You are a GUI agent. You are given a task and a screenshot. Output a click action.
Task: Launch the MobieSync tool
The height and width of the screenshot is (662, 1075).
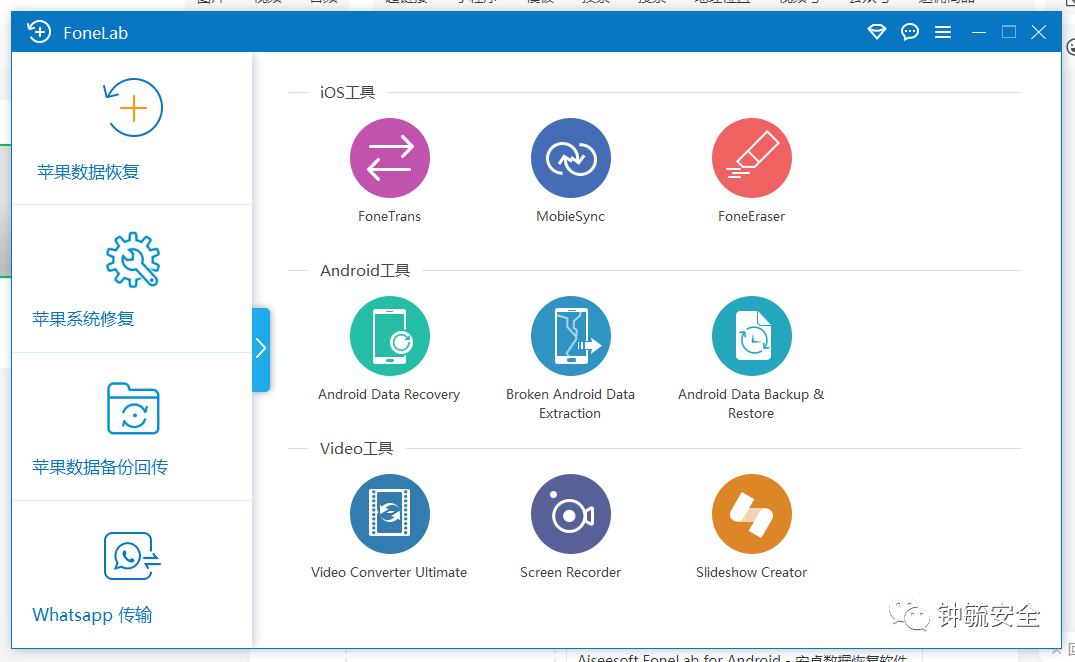(570, 158)
